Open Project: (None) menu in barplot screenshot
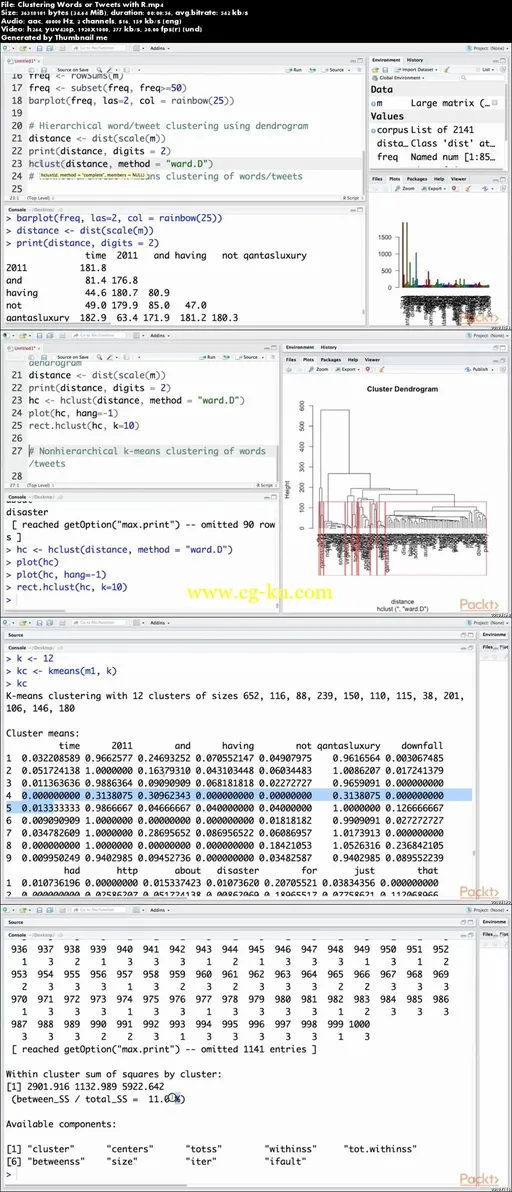 pos(486,49)
